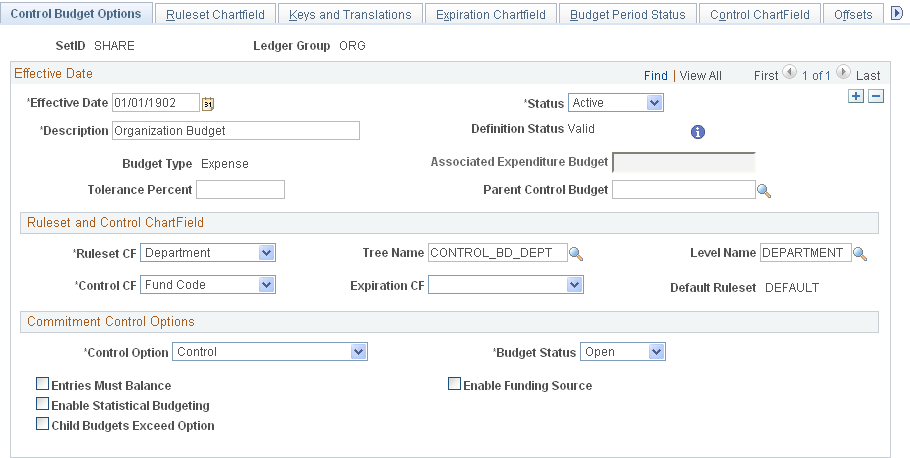Open Control CF dropdown showing Fund Code

(x=208, y=284)
